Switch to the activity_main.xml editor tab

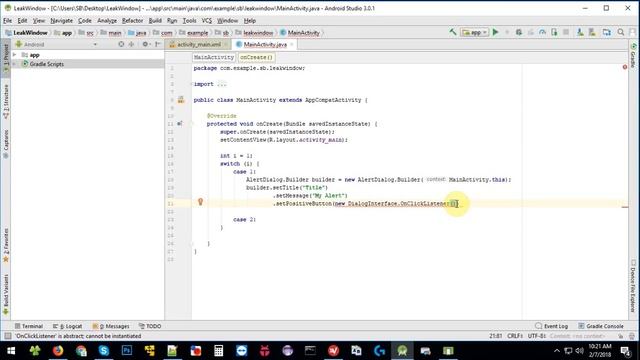click(x=198, y=44)
